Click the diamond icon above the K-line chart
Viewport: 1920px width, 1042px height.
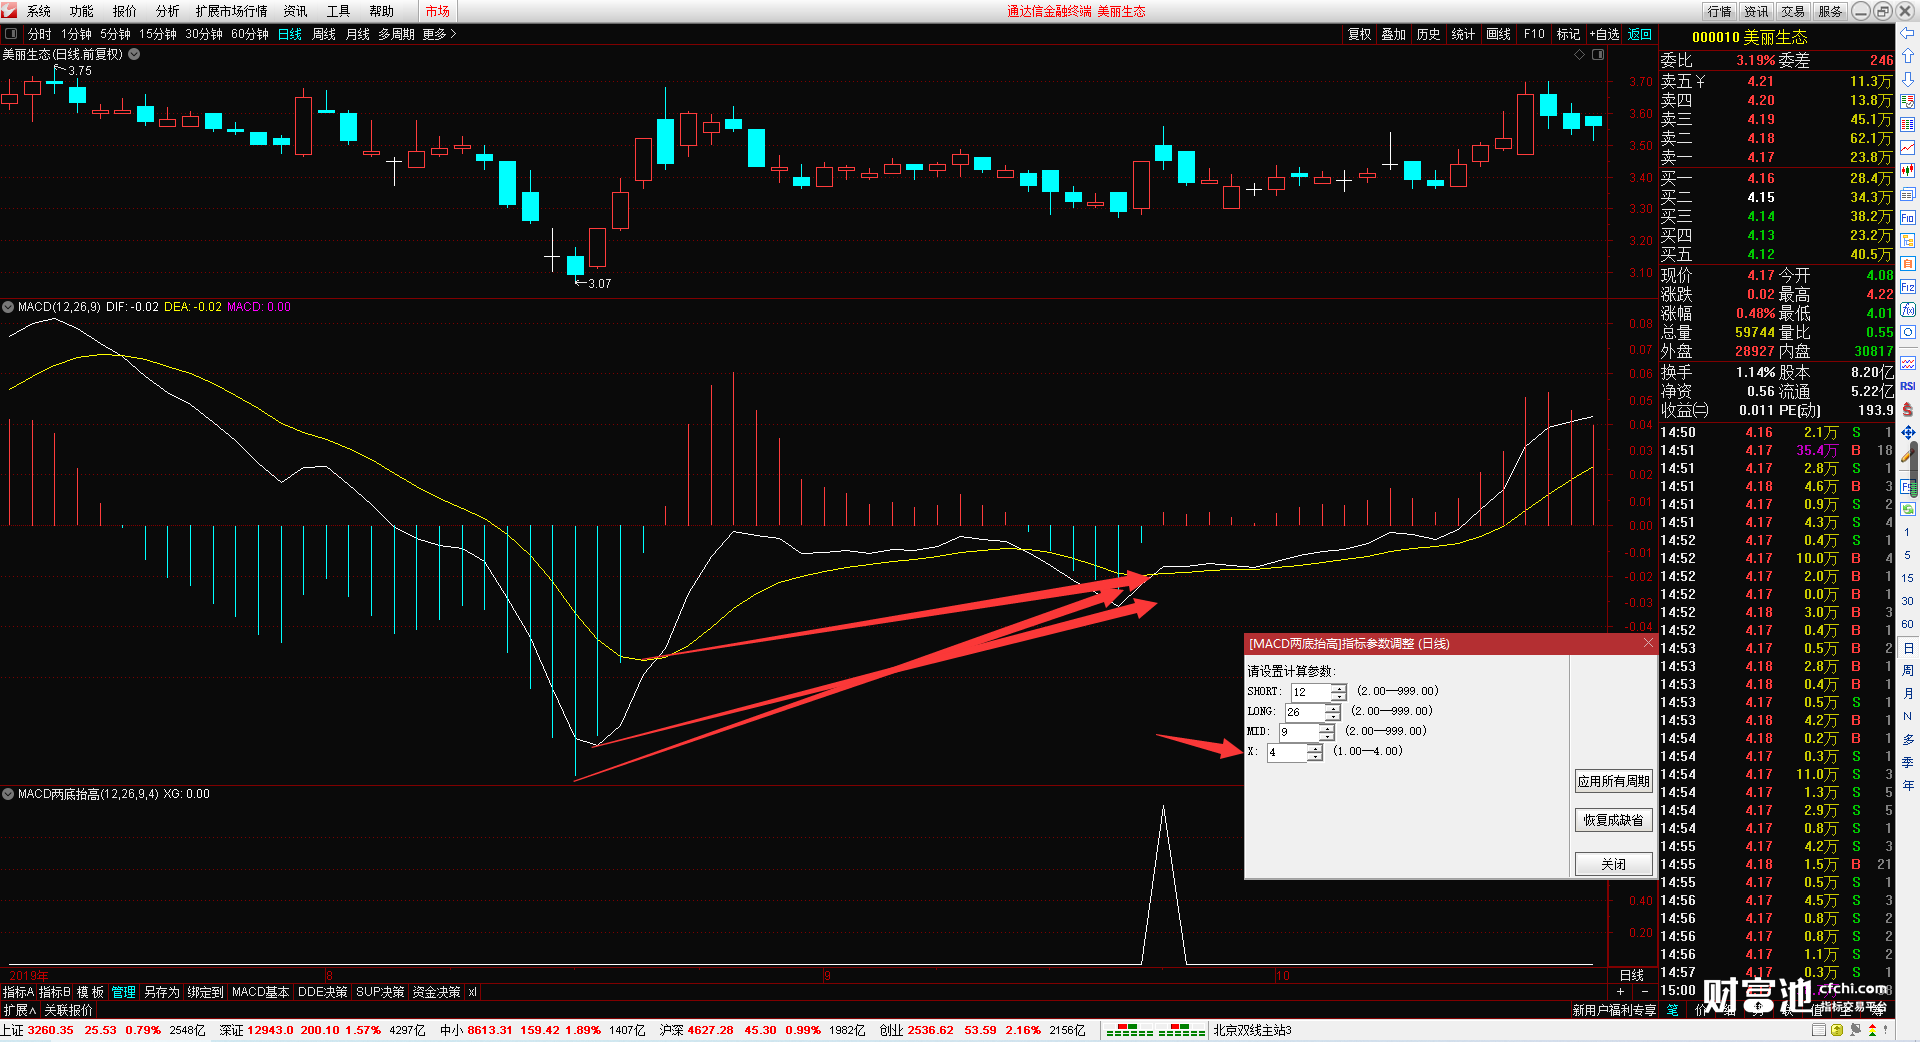(1580, 55)
